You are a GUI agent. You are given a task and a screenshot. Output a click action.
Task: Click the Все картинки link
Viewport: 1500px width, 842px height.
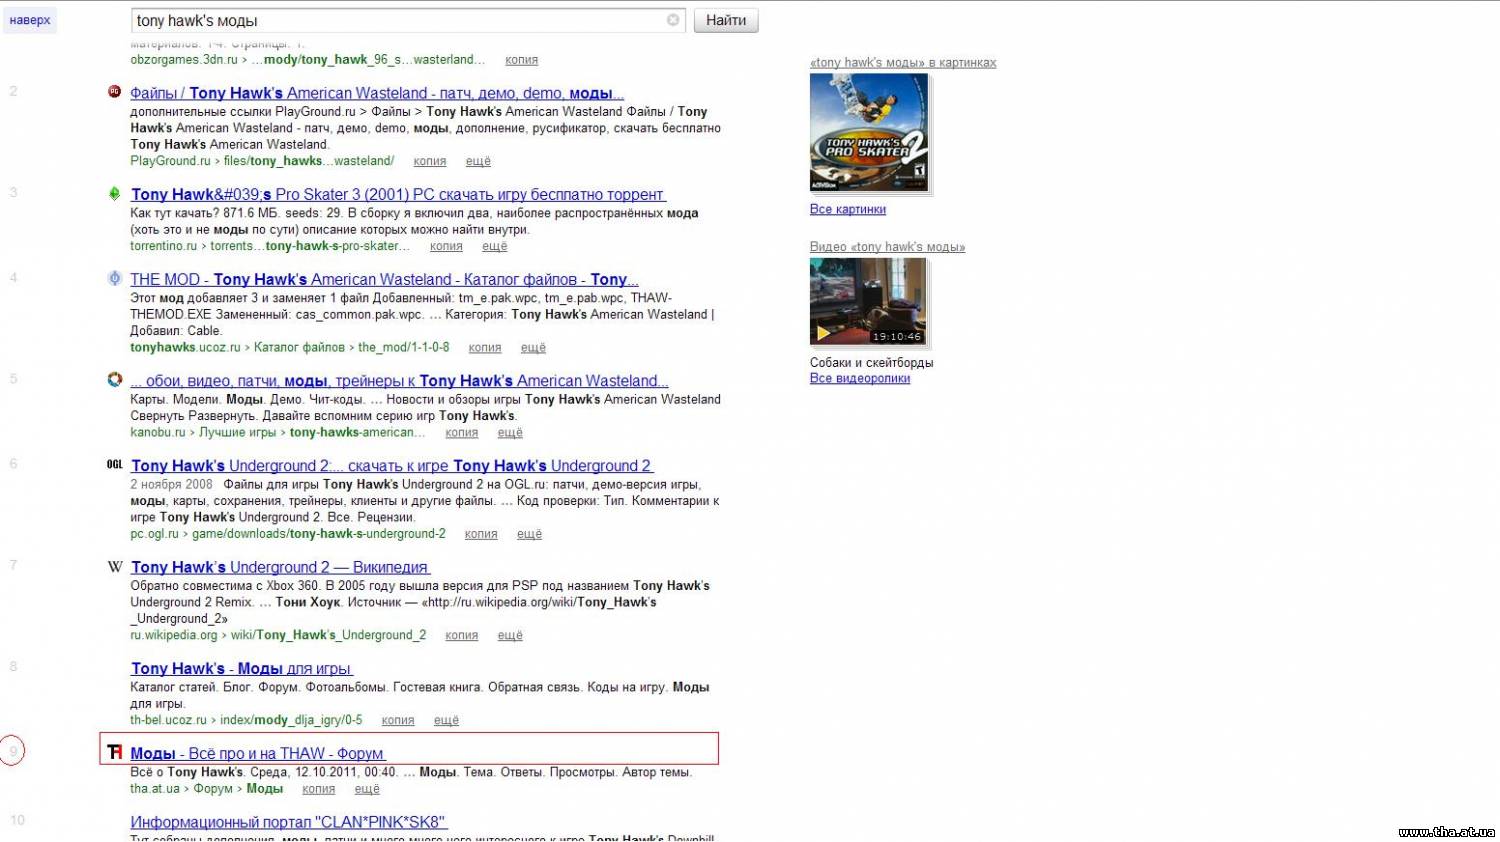pyautogui.click(x=848, y=209)
